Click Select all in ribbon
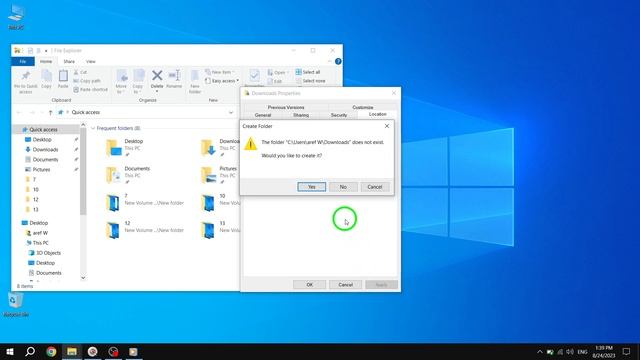 click(x=308, y=72)
